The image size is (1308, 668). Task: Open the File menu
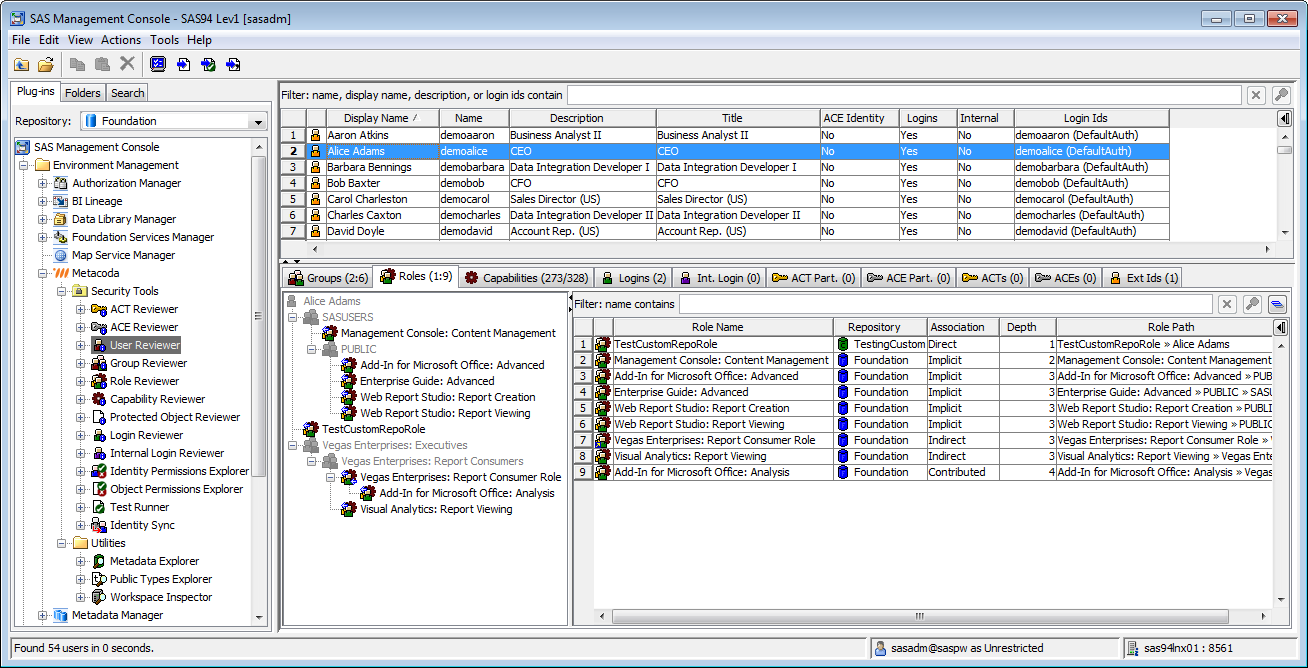[21, 40]
